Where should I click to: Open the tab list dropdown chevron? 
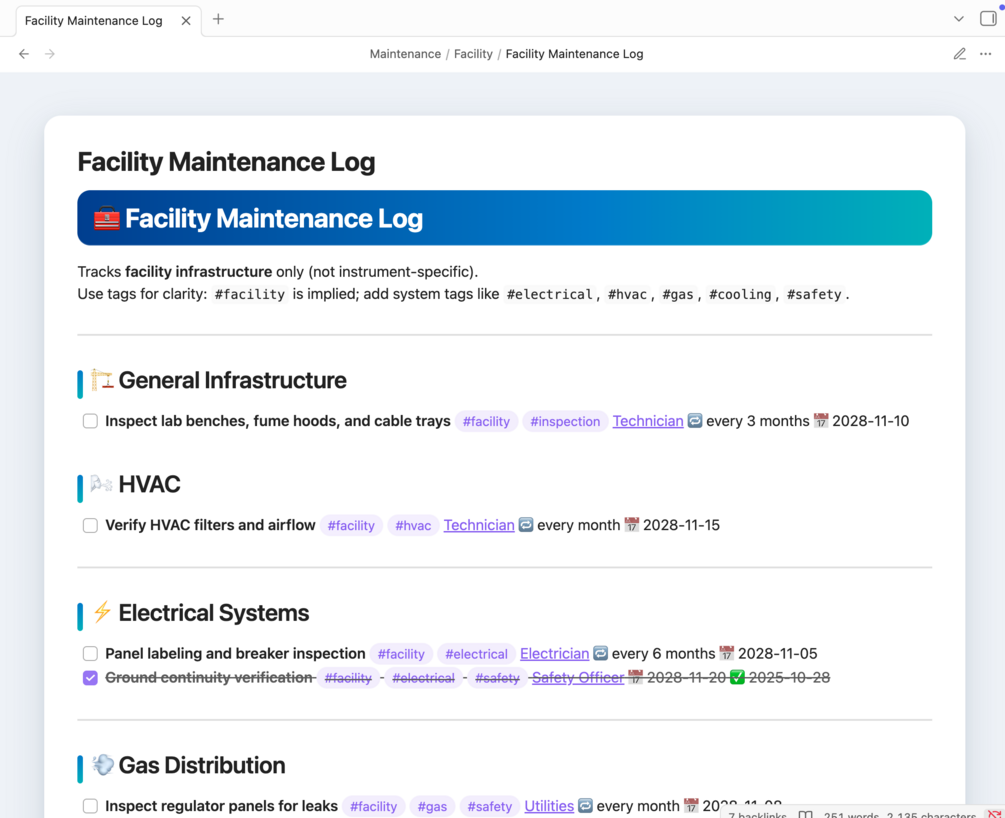point(959,19)
